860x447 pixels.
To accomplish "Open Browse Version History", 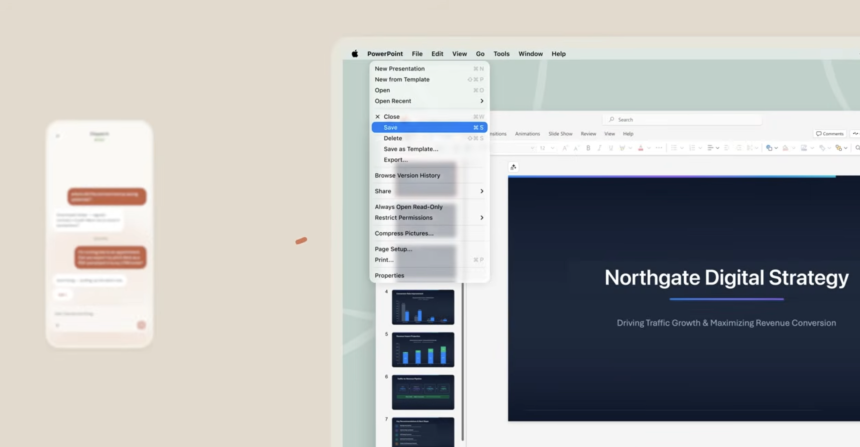I will tap(429, 176).
